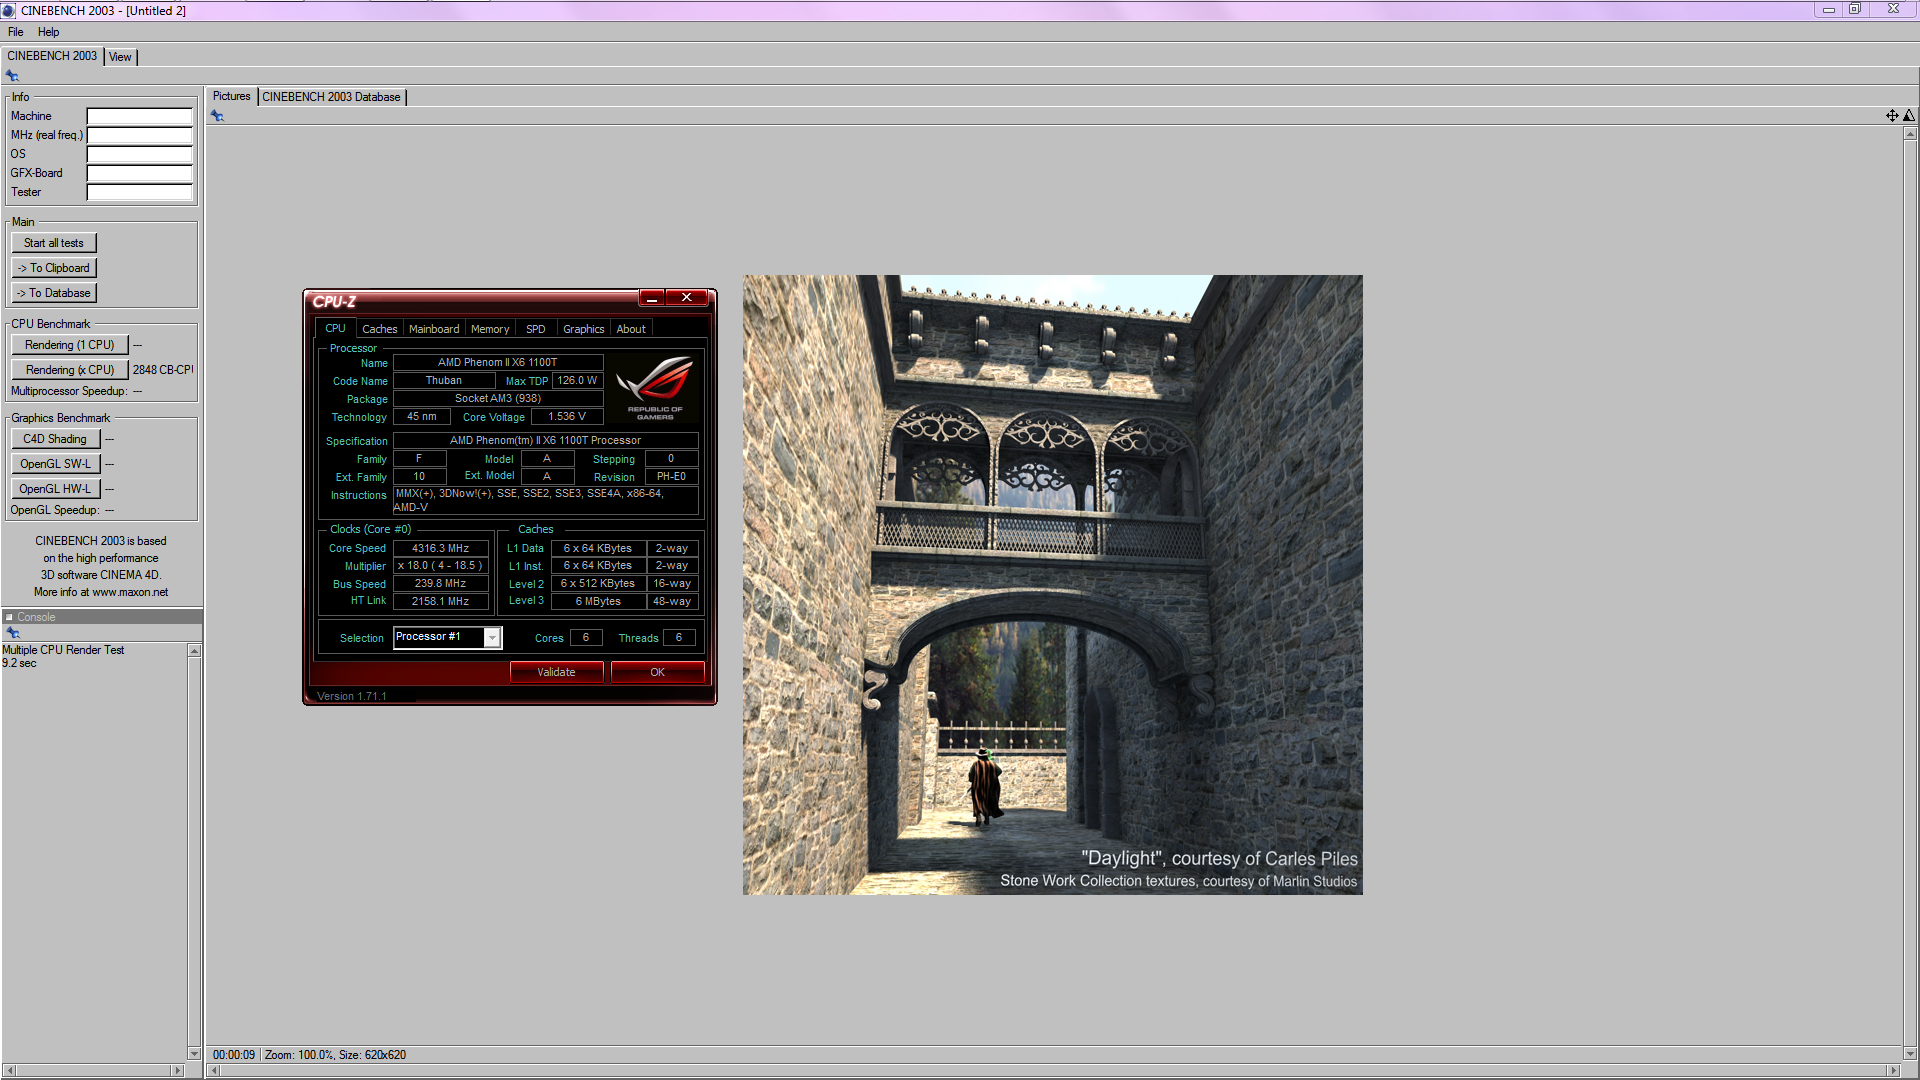
Task: Click the AMD Phenom II X6 1100T name field
Action: pyautogui.click(x=498, y=363)
